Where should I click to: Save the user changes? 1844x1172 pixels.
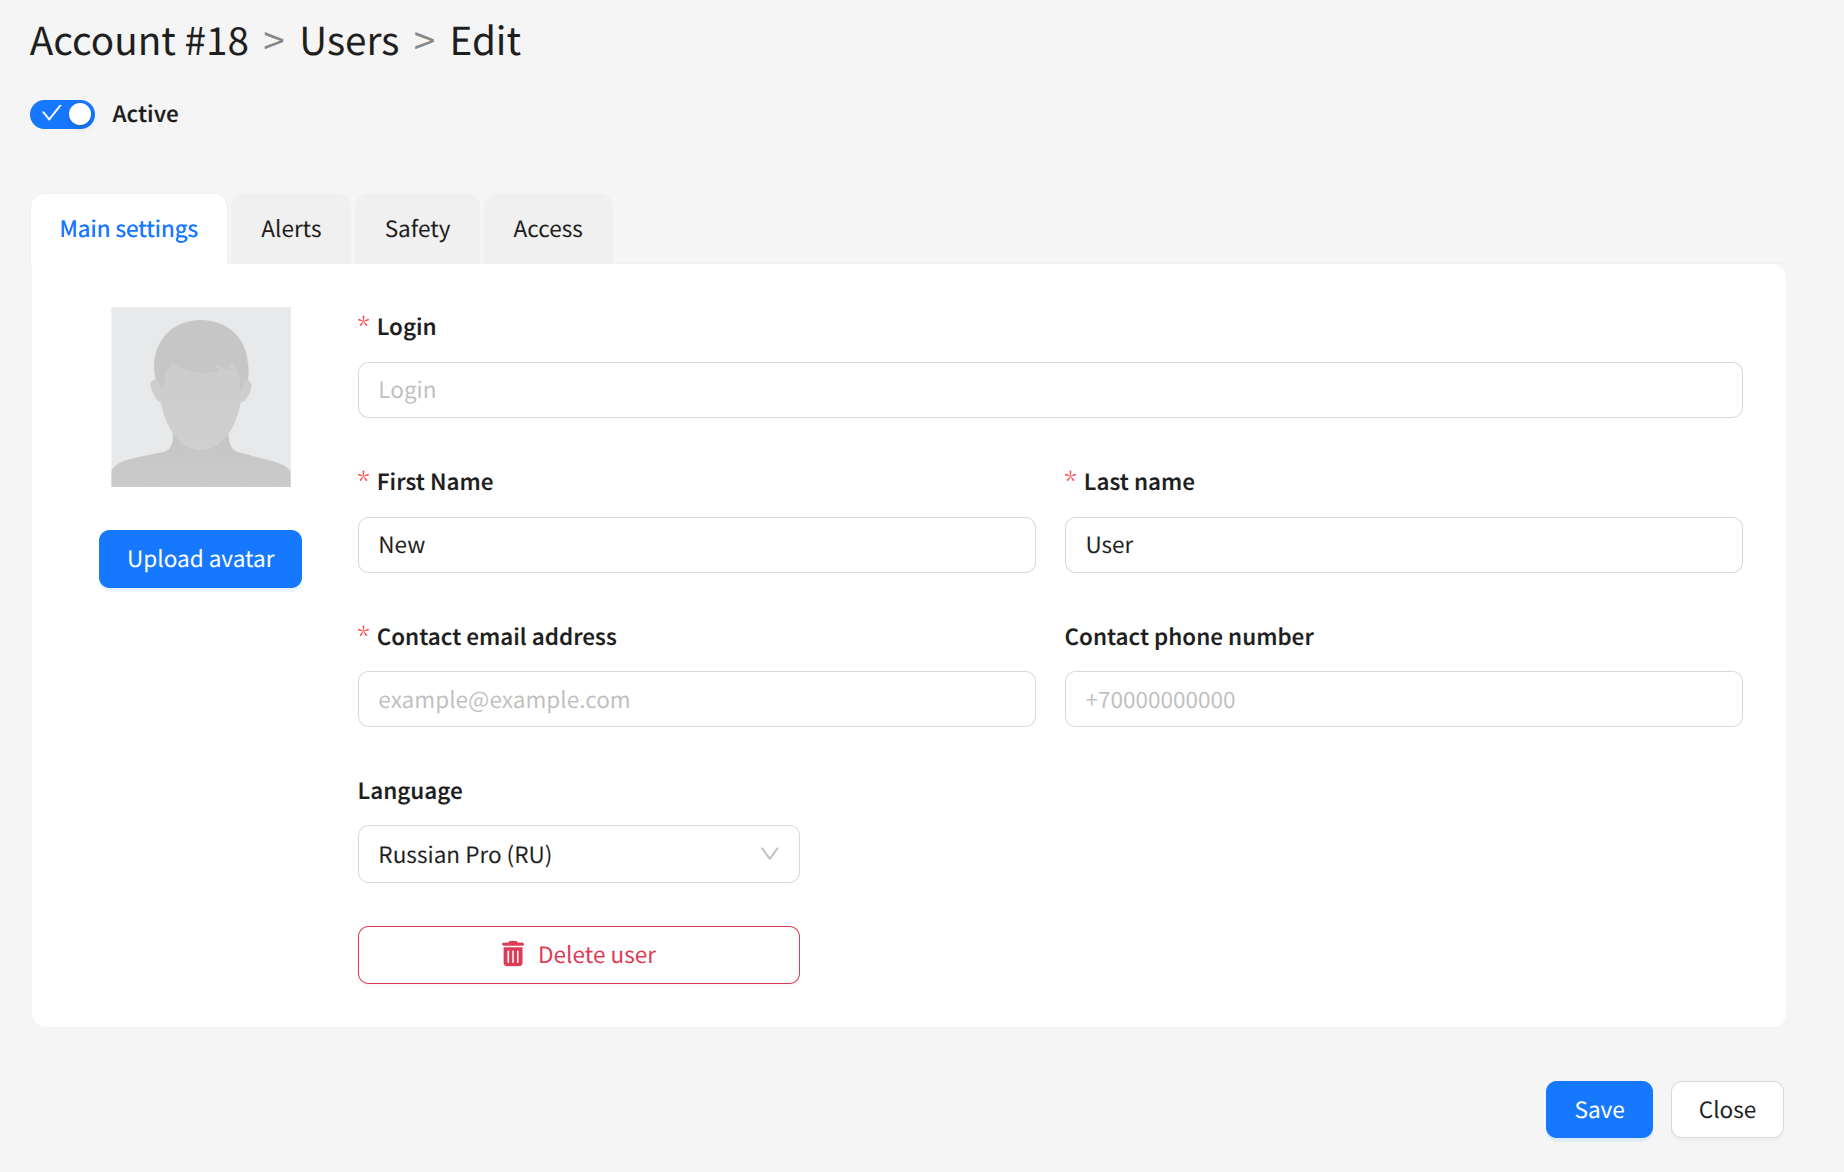1598,1109
